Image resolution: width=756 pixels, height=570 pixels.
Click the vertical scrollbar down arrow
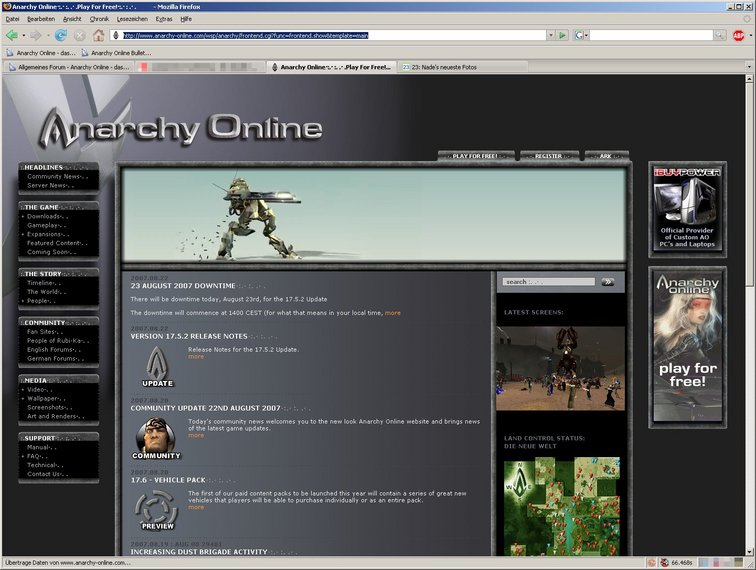point(750,552)
